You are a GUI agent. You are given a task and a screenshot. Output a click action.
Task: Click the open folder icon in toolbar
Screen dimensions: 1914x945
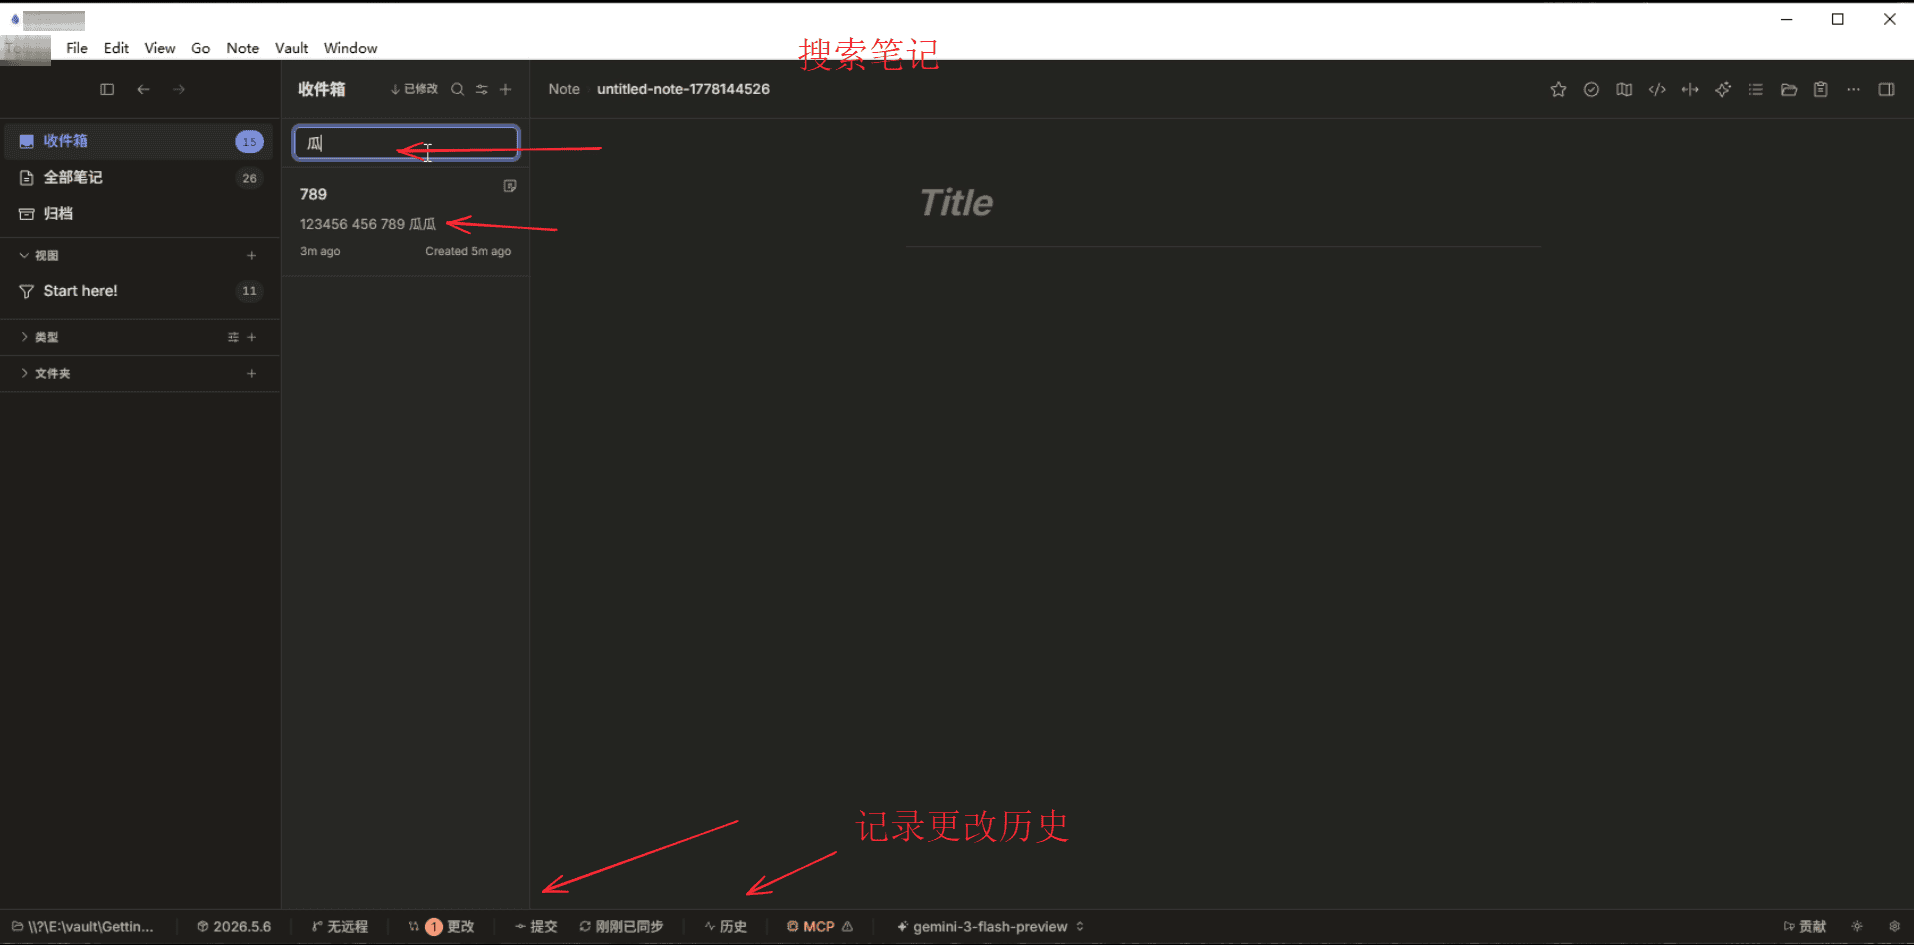[1789, 89]
